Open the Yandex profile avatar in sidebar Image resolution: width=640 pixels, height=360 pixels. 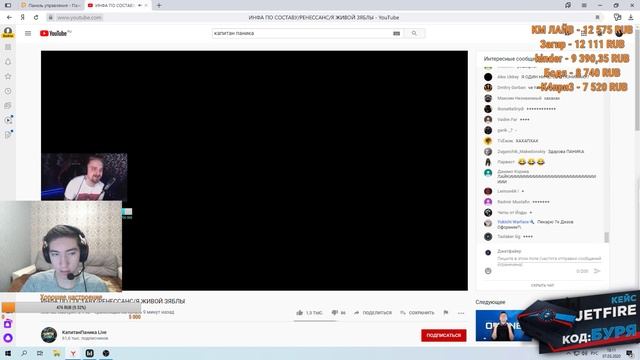click(x=8, y=32)
